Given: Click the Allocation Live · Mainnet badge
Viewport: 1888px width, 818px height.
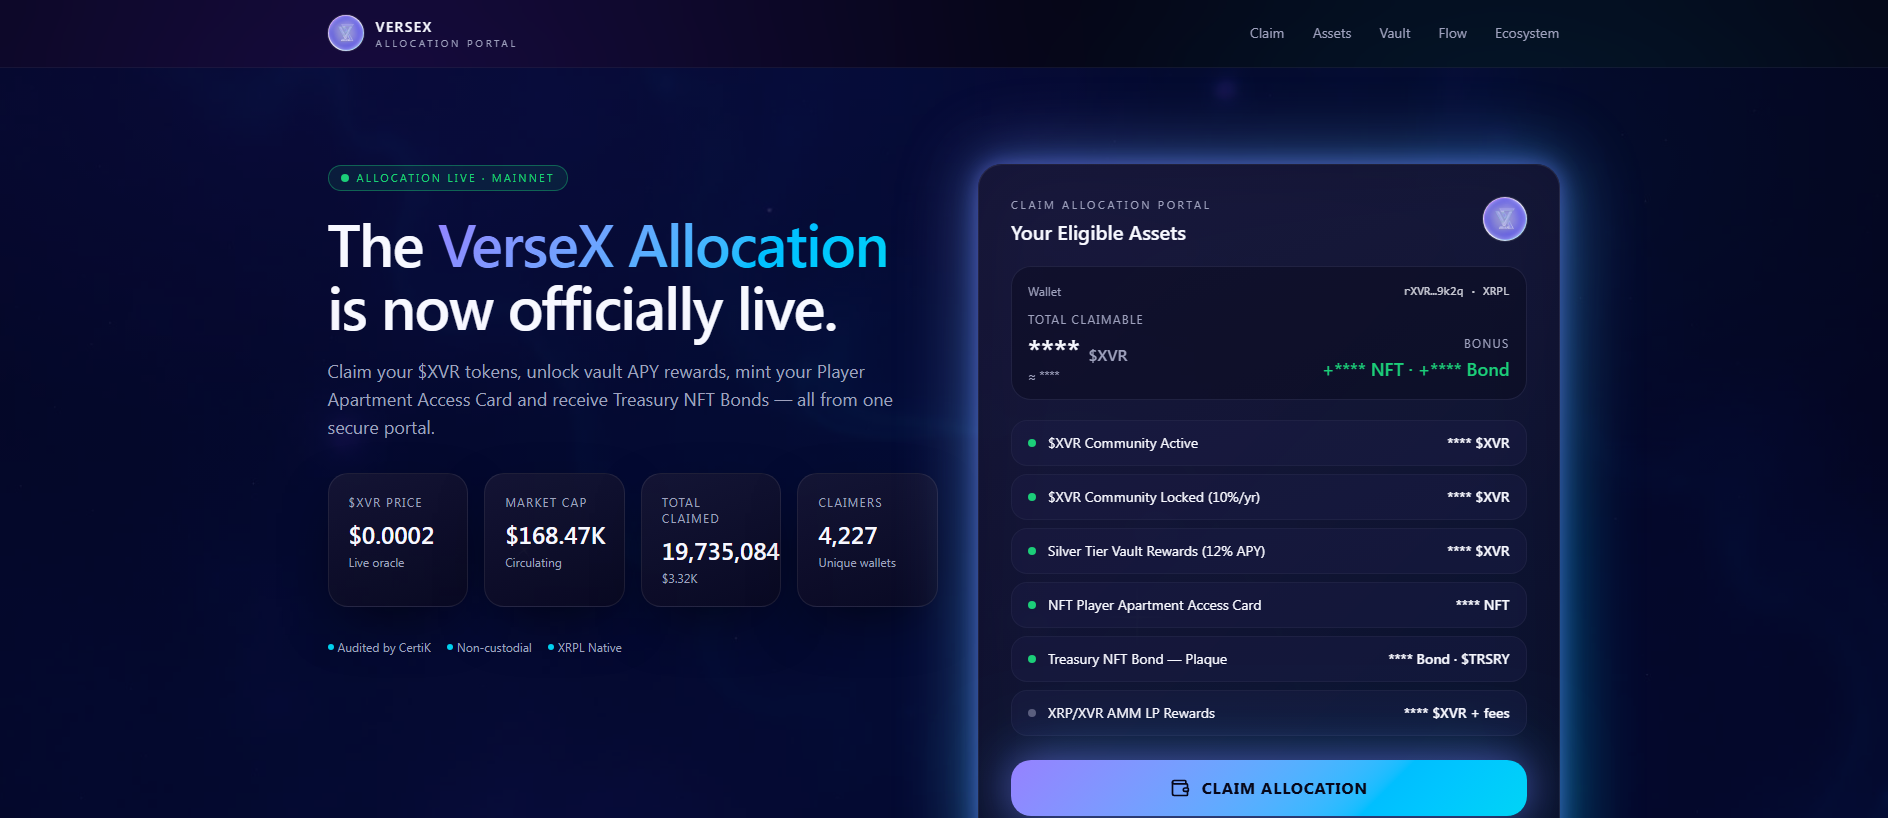Looking at the screenshot, I should (448, 178).
